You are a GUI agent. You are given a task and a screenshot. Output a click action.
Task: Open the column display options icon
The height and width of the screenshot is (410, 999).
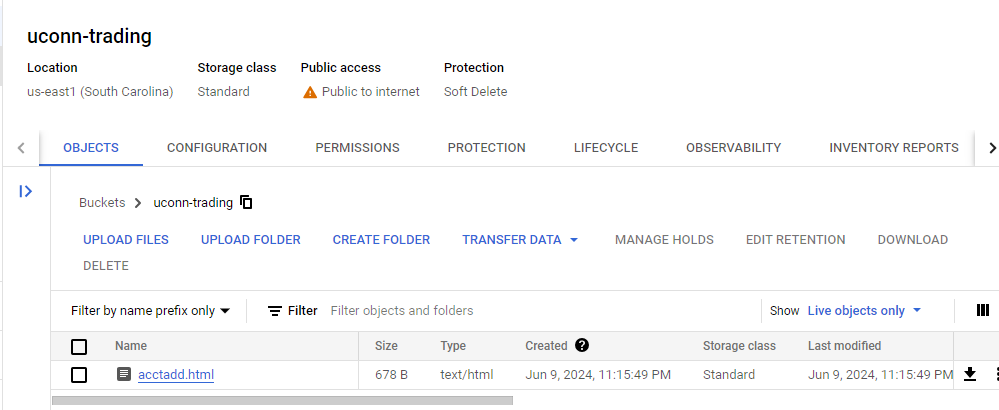coord(982,310)
